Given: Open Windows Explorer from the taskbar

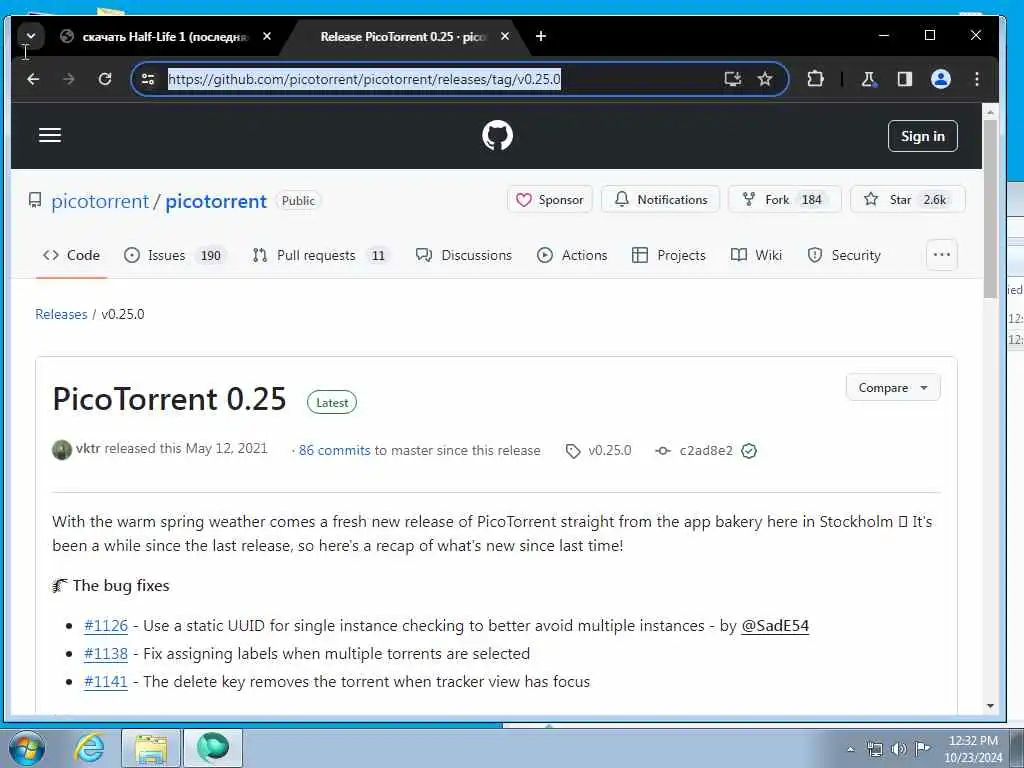Looking at the screenshot, I should [x=151, y=748].
